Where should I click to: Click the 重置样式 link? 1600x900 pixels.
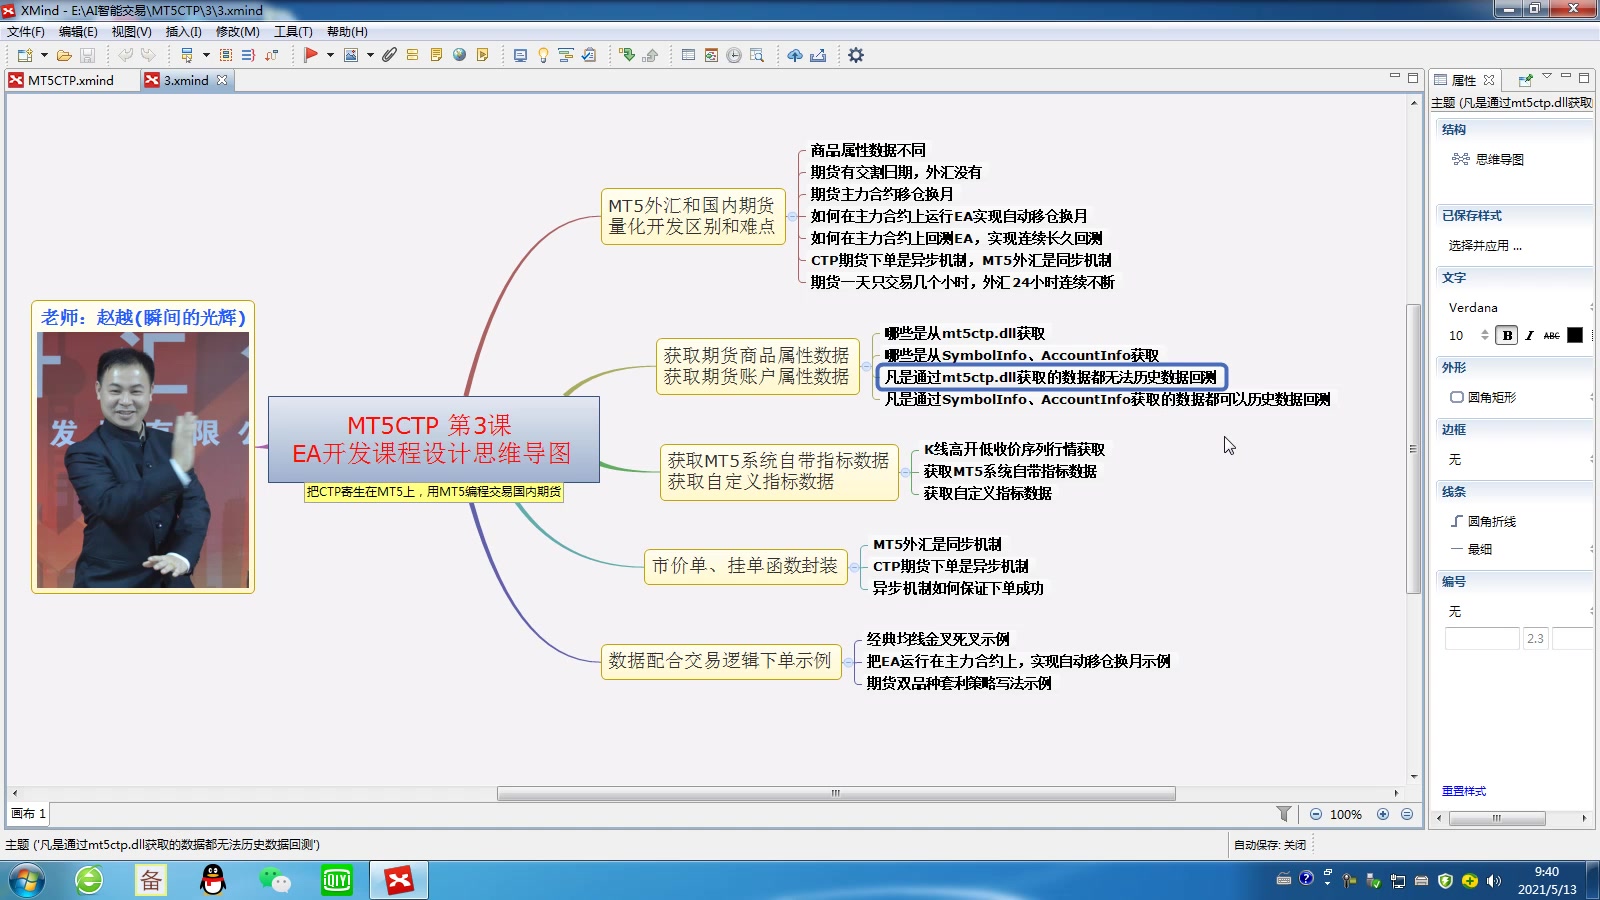[x=1464, y=791]
